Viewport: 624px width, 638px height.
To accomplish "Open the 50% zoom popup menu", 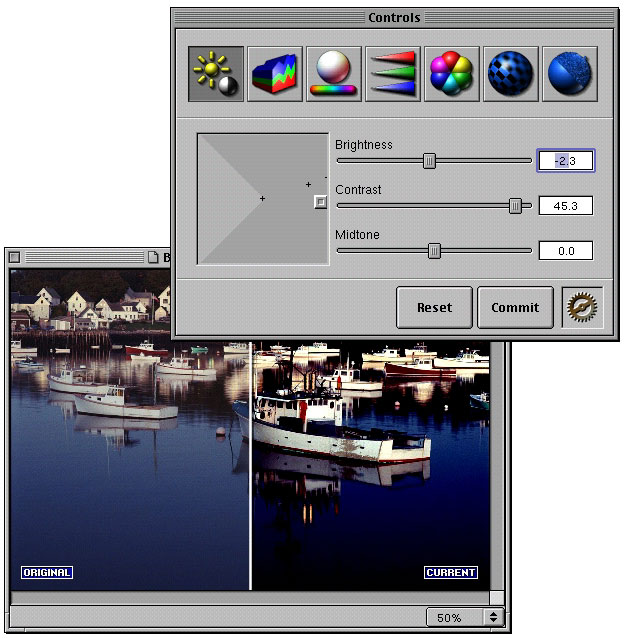I will (465, 617).
